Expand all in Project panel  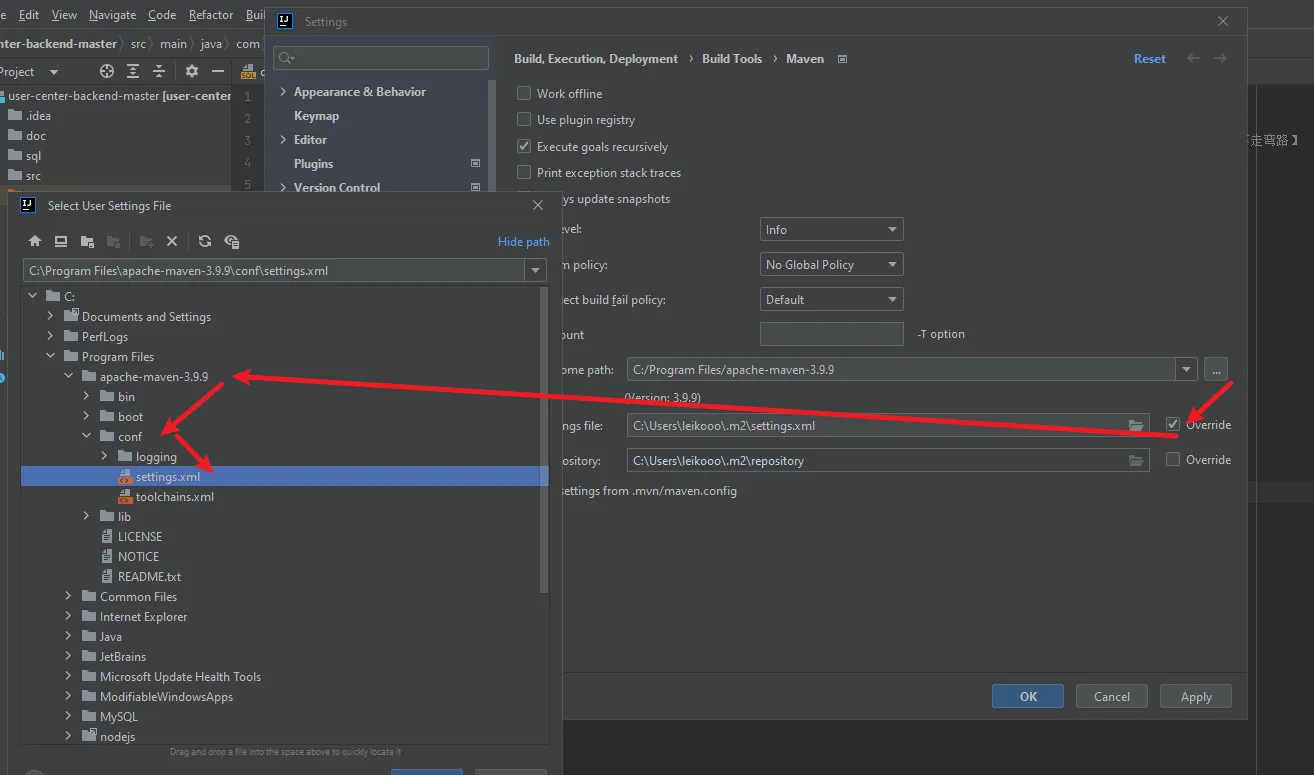(133, 71)
